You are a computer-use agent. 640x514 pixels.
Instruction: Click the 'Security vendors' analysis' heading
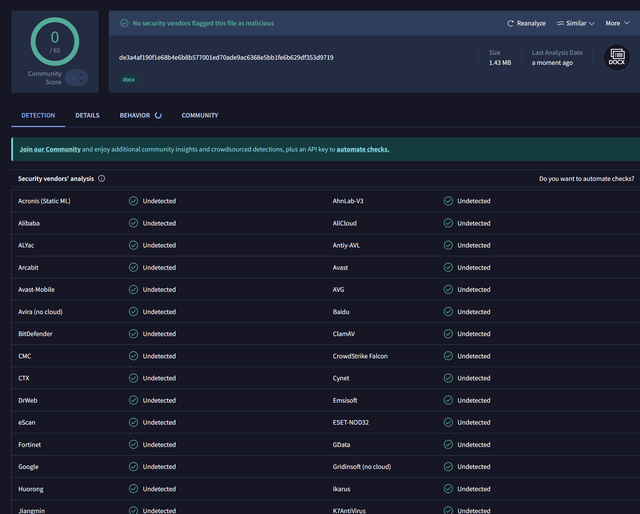click(56, 178)
